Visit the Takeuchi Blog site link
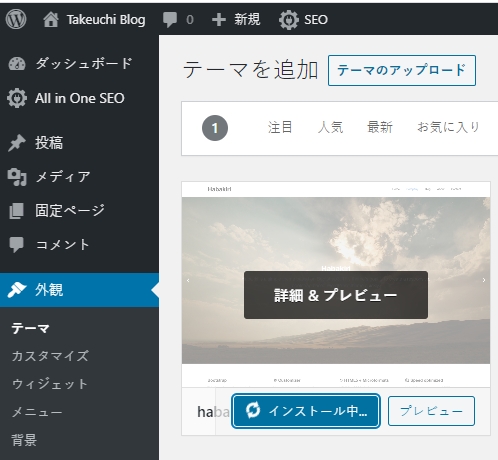Viewport: 498px width, 460px height. pos(106,20)
